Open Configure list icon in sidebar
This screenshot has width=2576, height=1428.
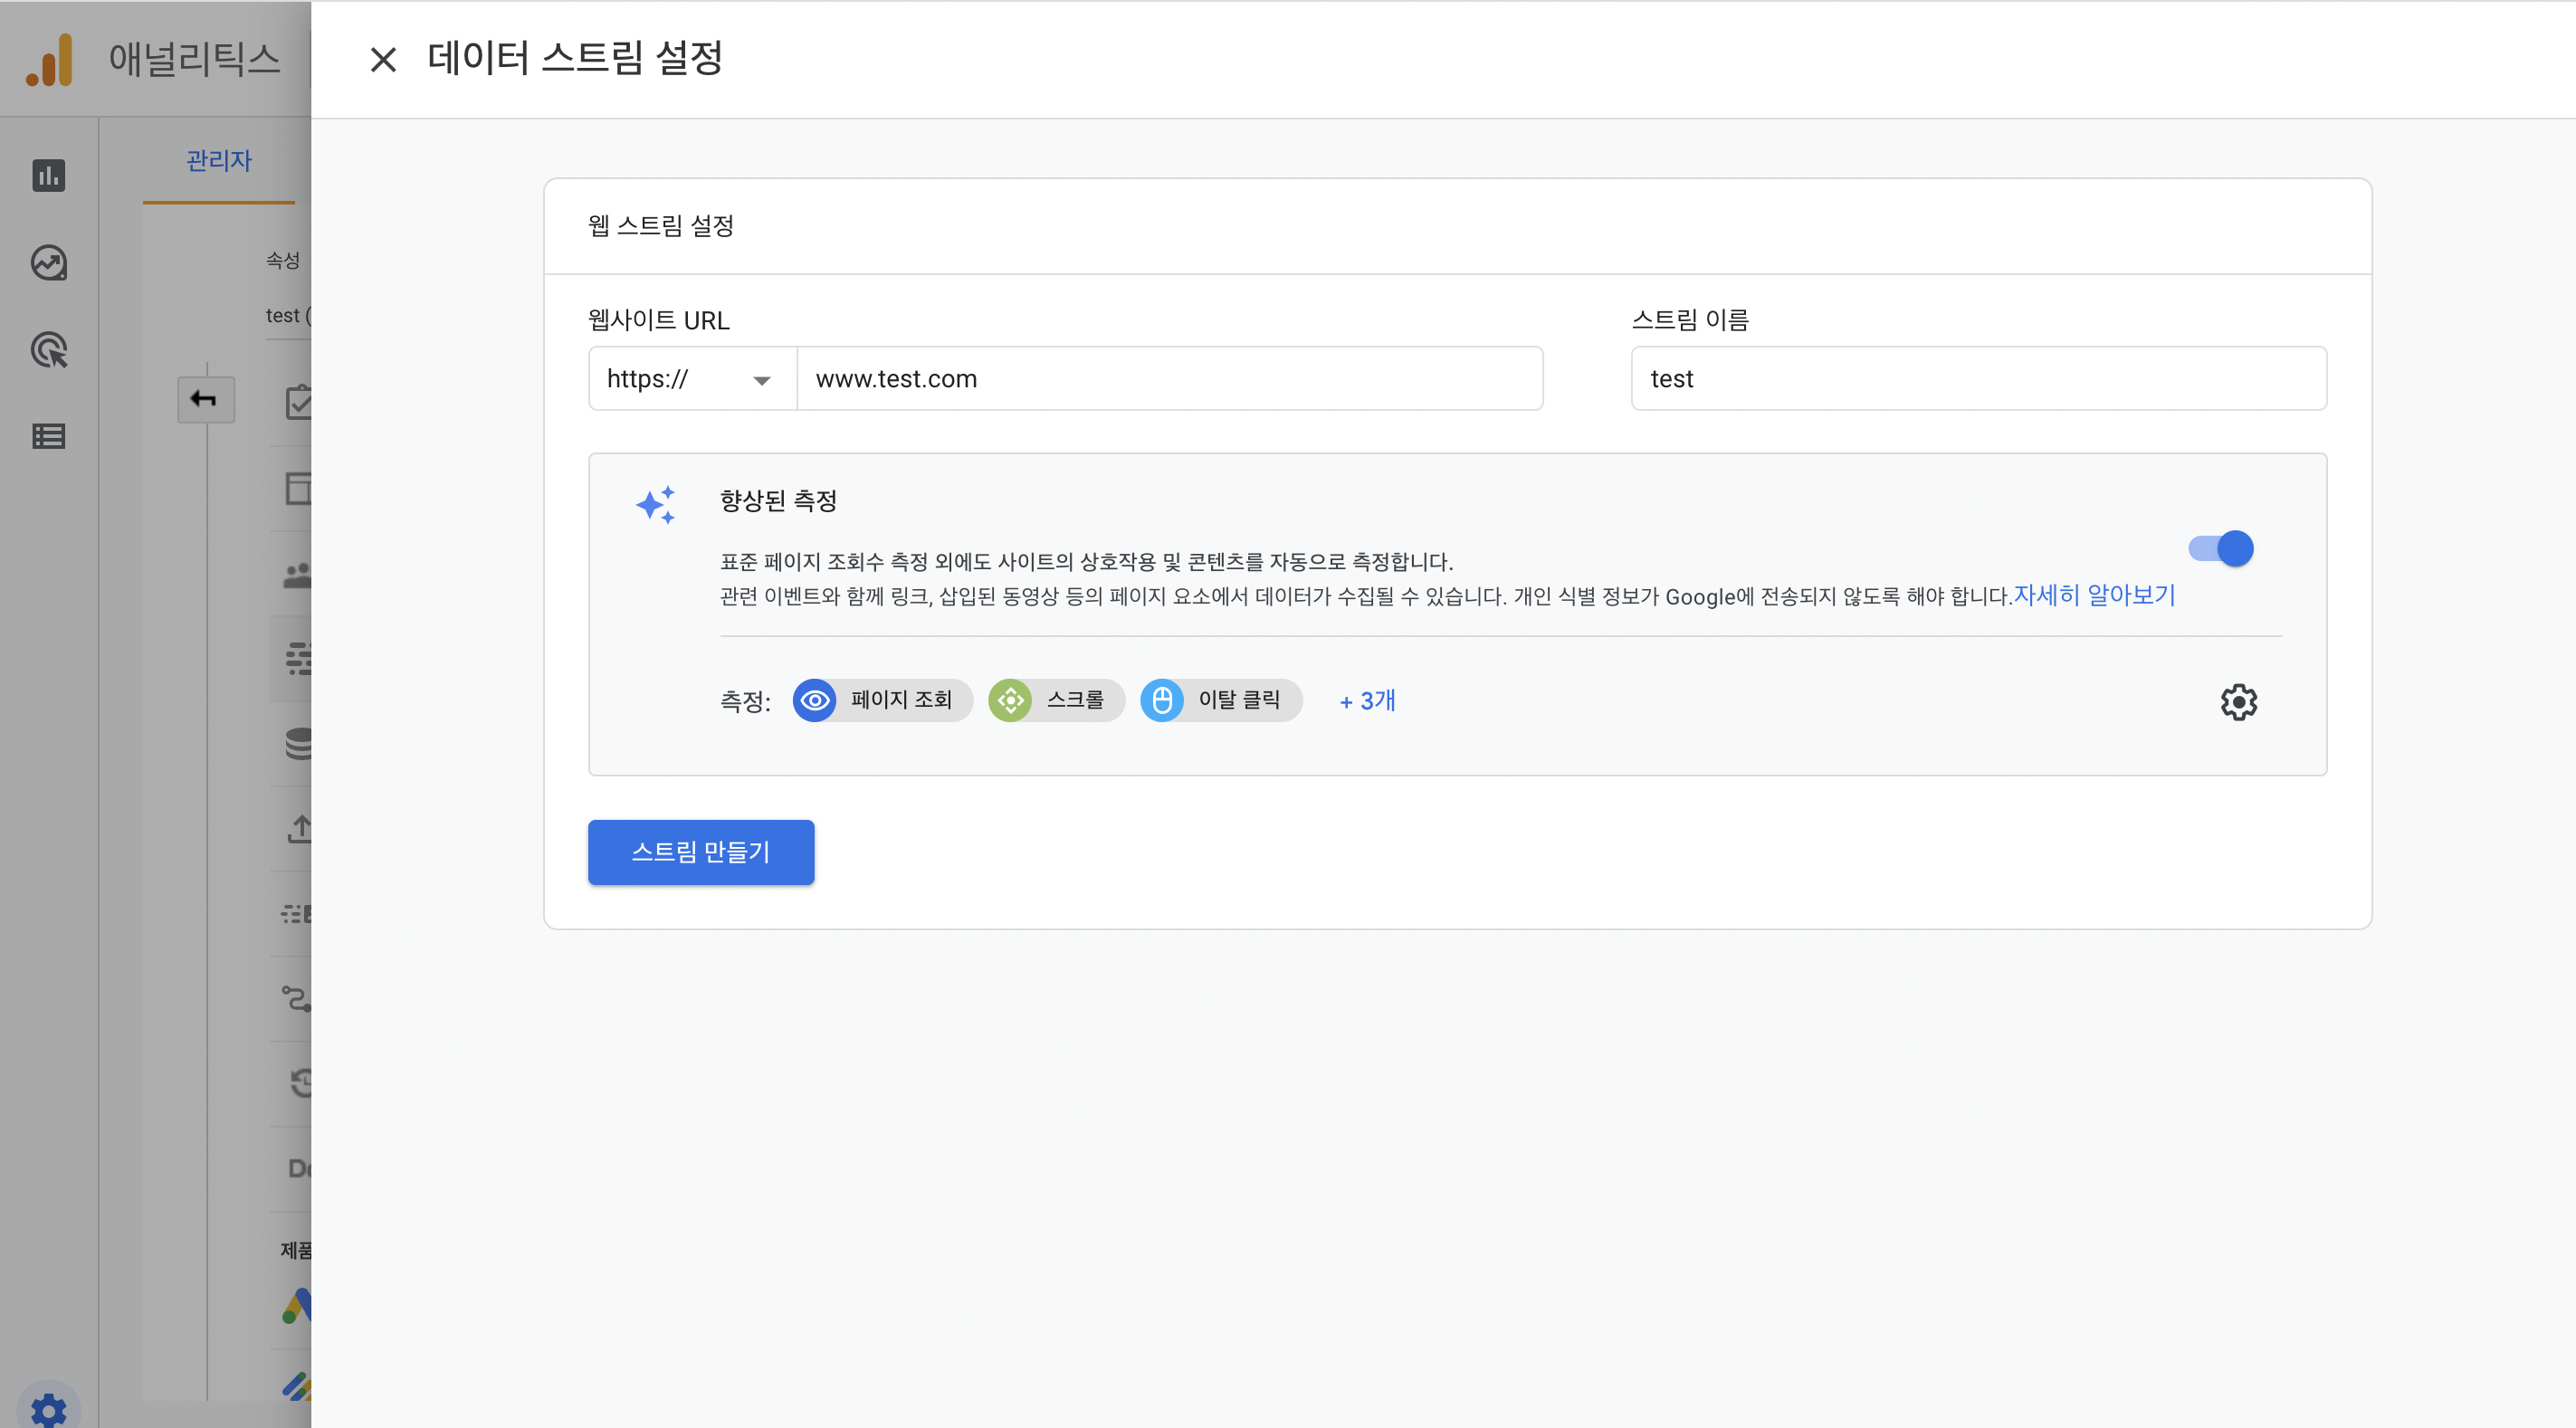coord(48,437)
